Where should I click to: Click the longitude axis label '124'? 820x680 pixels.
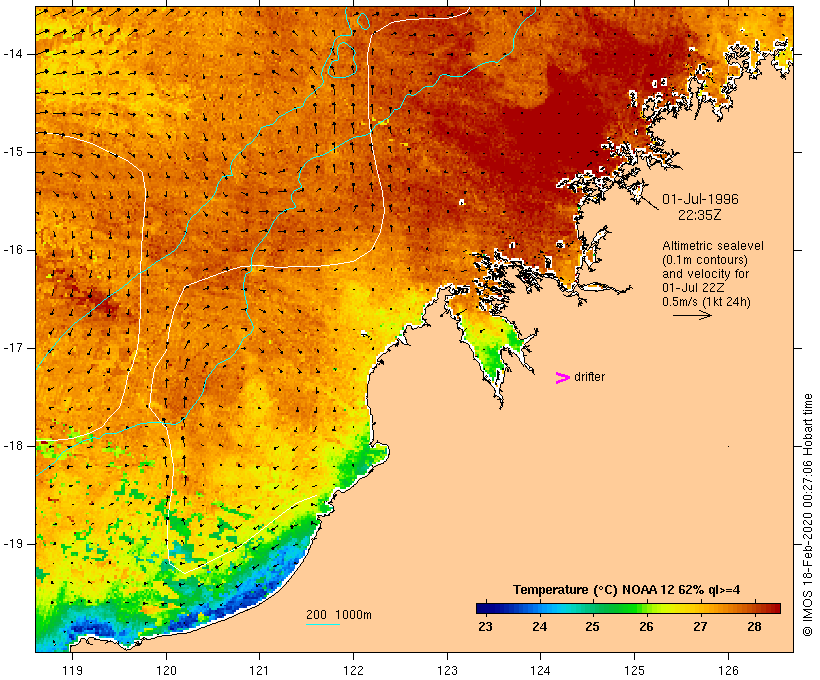[540, 670]
